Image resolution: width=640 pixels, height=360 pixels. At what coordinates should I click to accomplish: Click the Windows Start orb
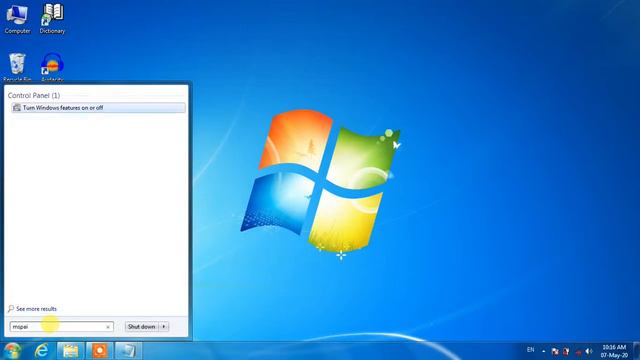(x=12, y=351)
